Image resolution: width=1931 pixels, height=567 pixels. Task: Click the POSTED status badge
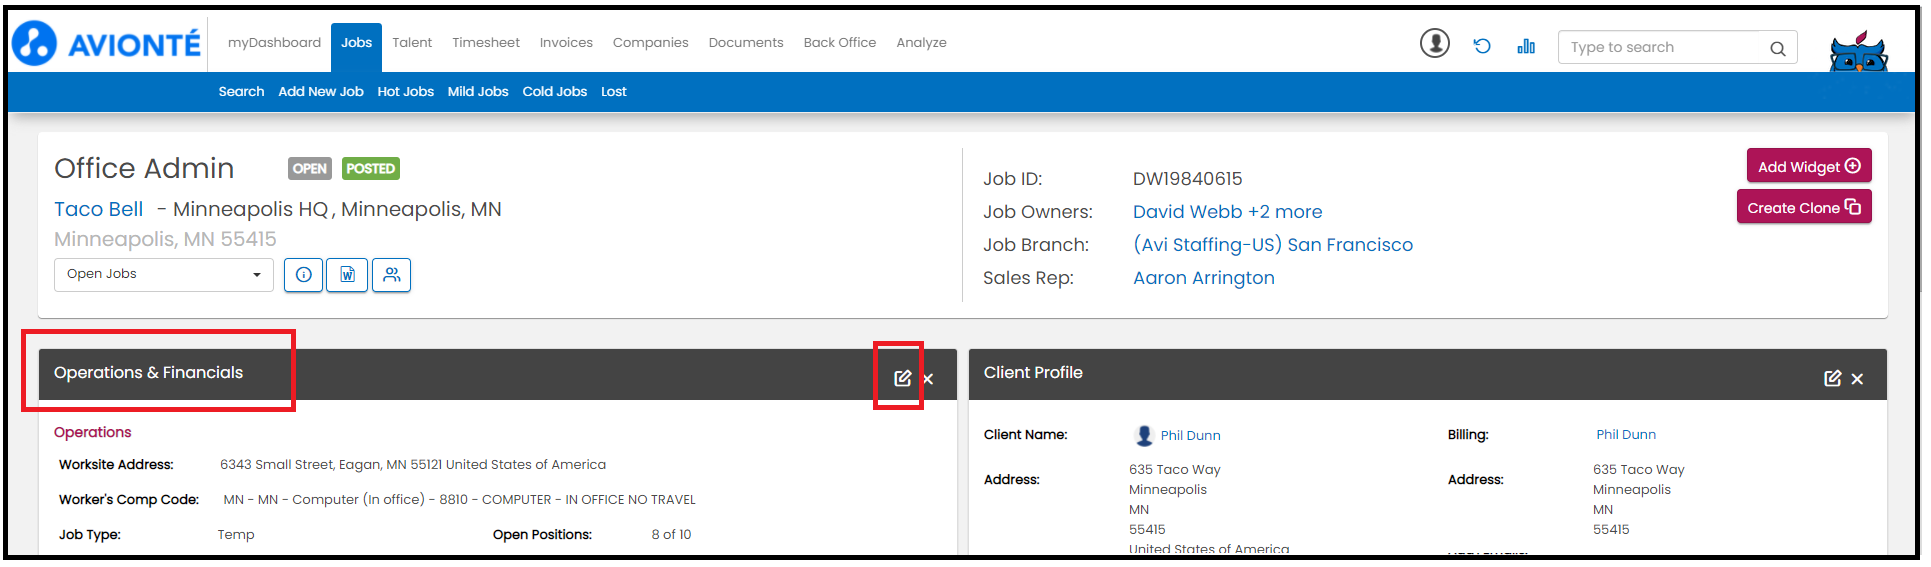click(371, 169)
